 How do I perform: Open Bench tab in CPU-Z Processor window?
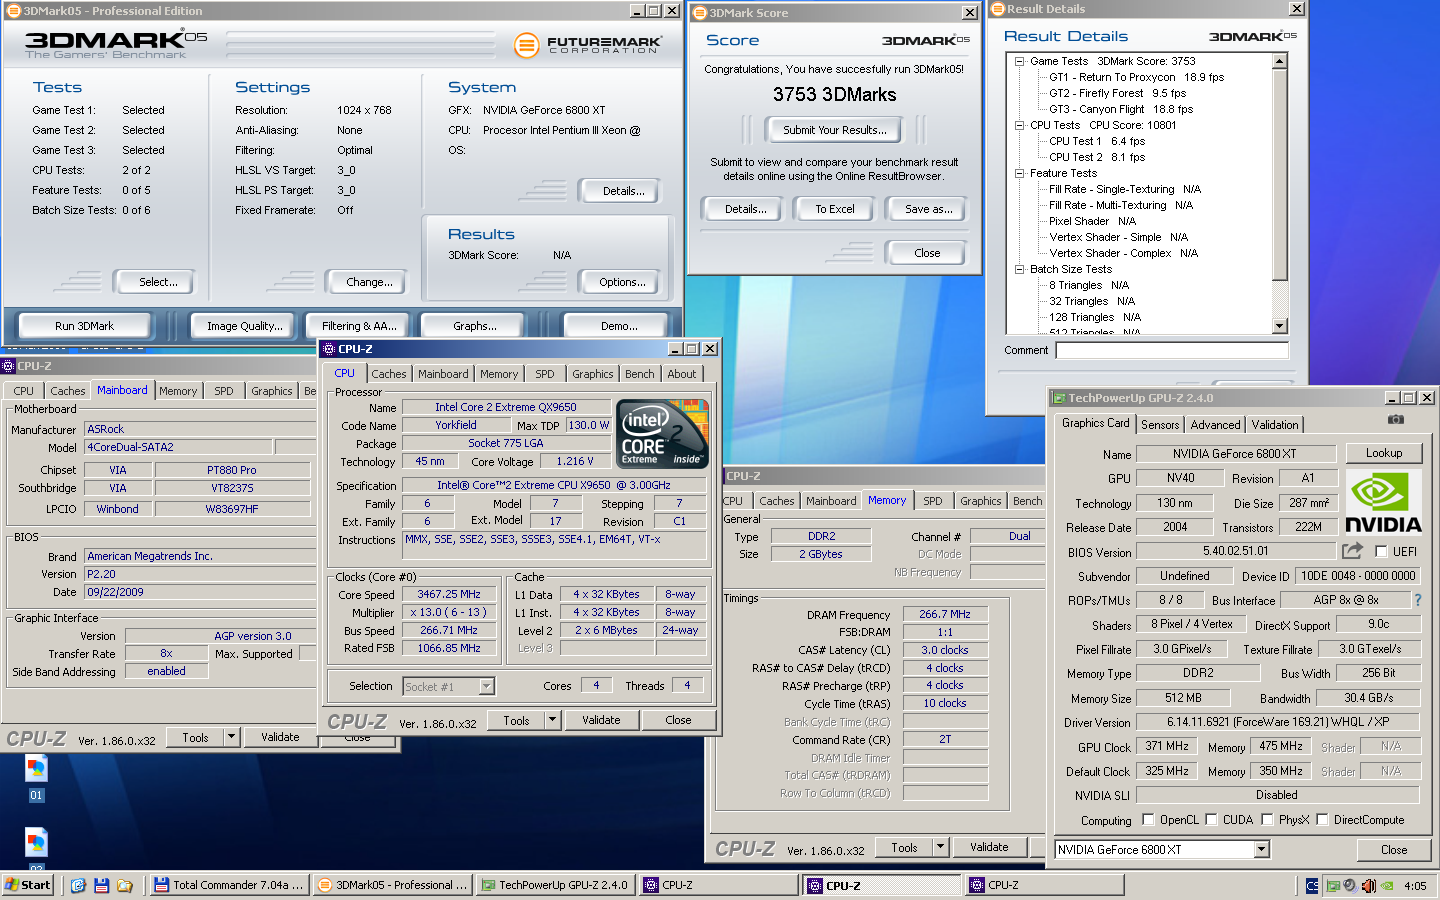[x=640, y=374]
